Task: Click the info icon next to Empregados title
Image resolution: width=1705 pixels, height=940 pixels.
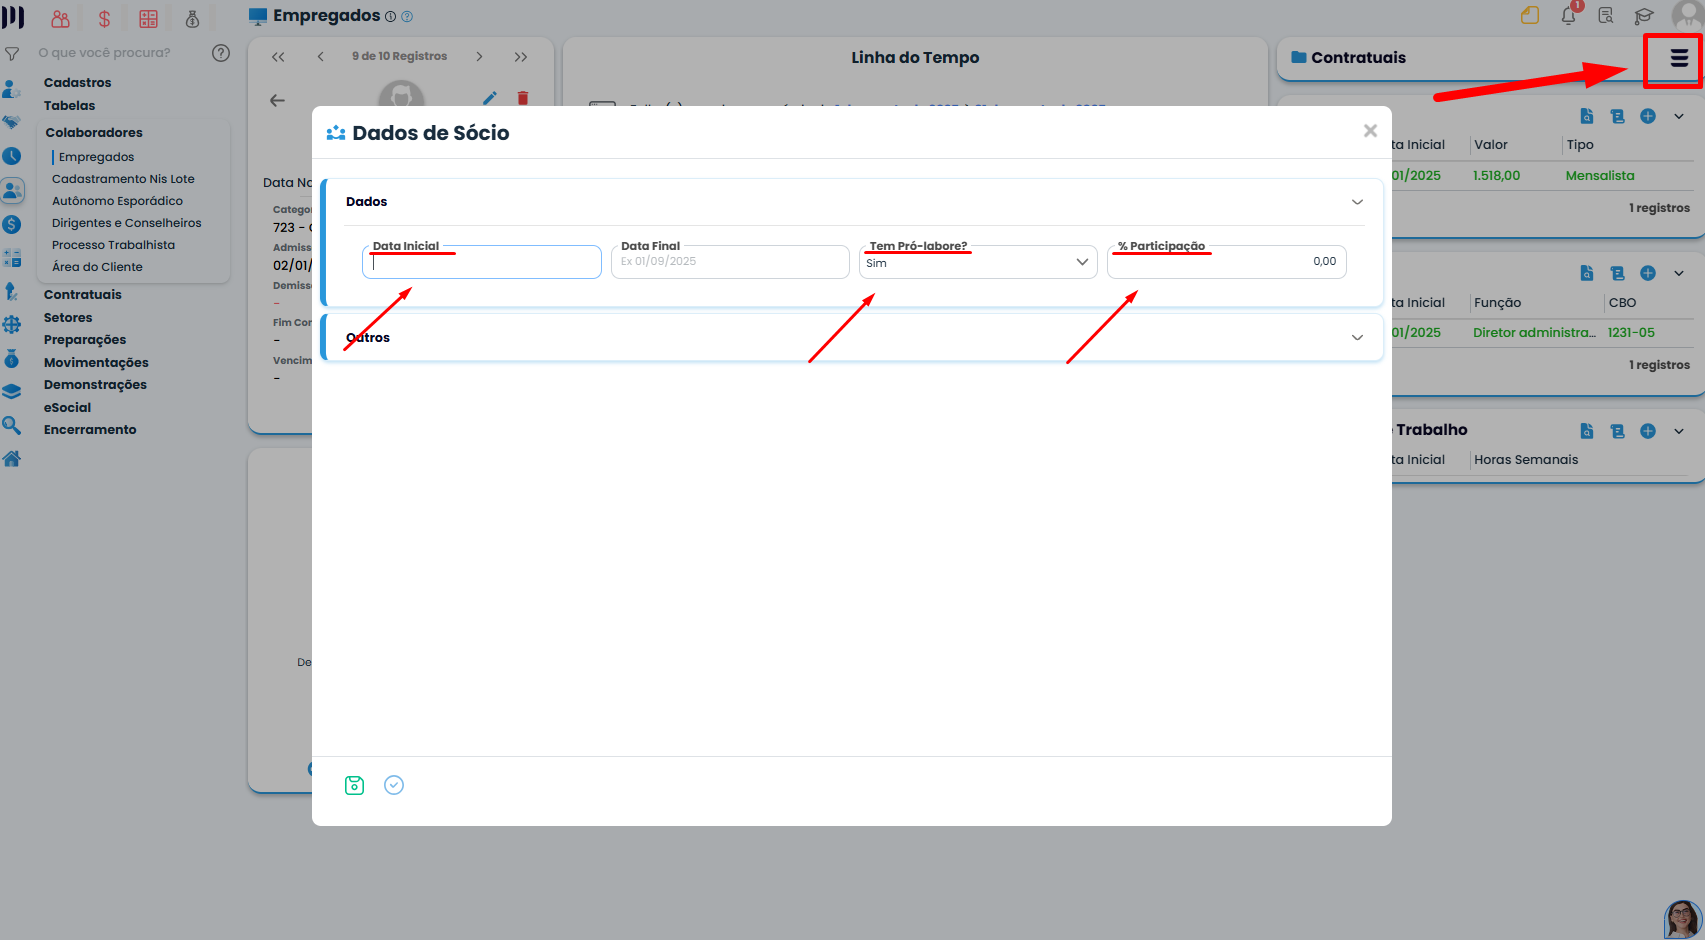Action: (391, 16)
